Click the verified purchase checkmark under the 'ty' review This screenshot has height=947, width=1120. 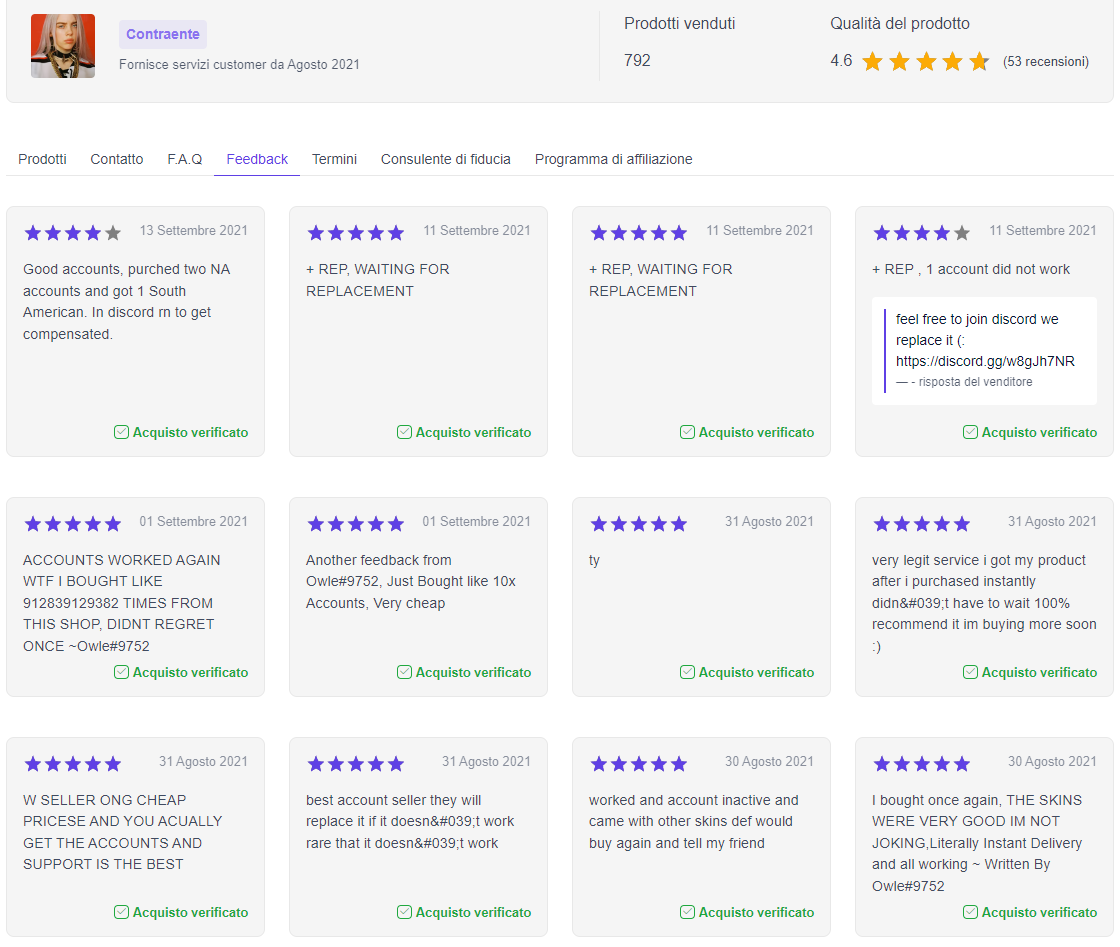[x=687, y=672]
